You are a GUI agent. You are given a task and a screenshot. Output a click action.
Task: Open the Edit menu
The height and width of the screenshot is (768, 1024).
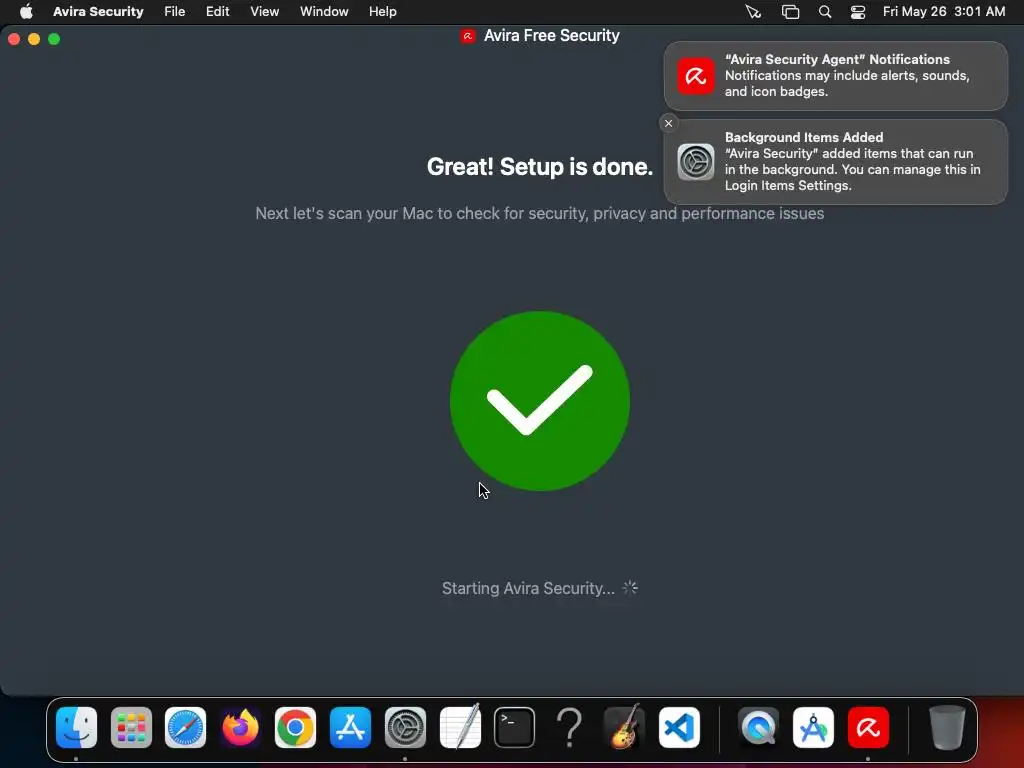tap(217, 12)
